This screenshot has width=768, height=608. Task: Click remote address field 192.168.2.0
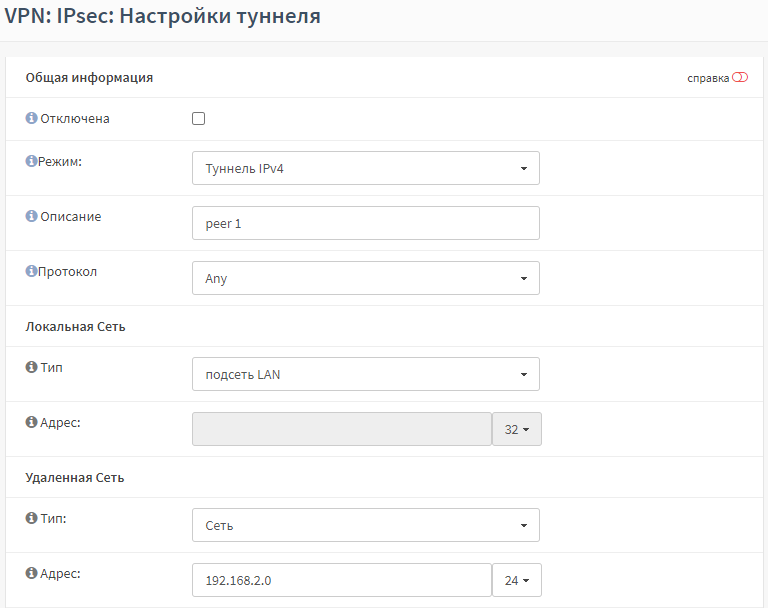coord(342,580)
